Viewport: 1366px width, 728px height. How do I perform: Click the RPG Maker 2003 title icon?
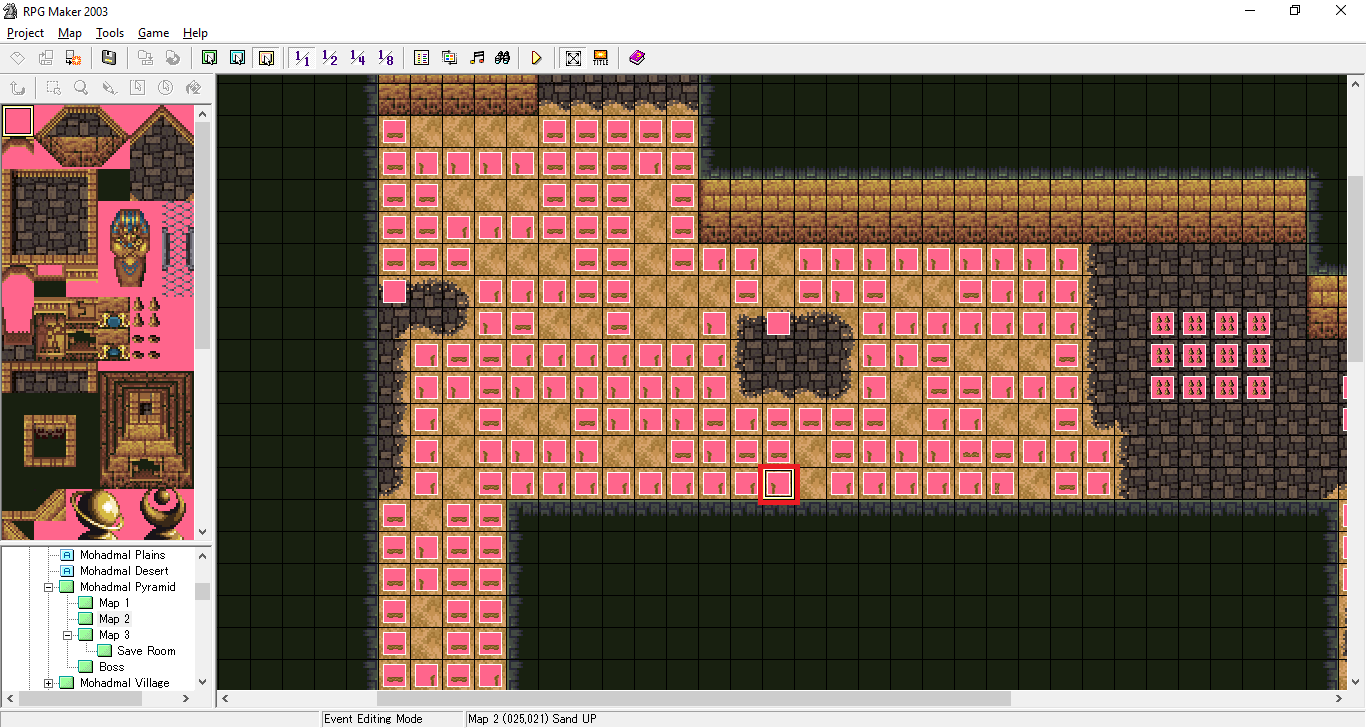[12, 10]
